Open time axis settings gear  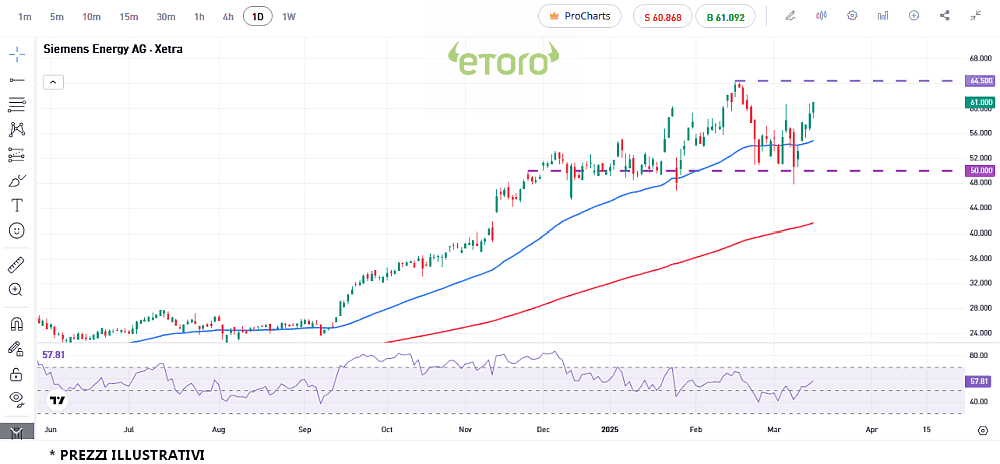[983, 430]
